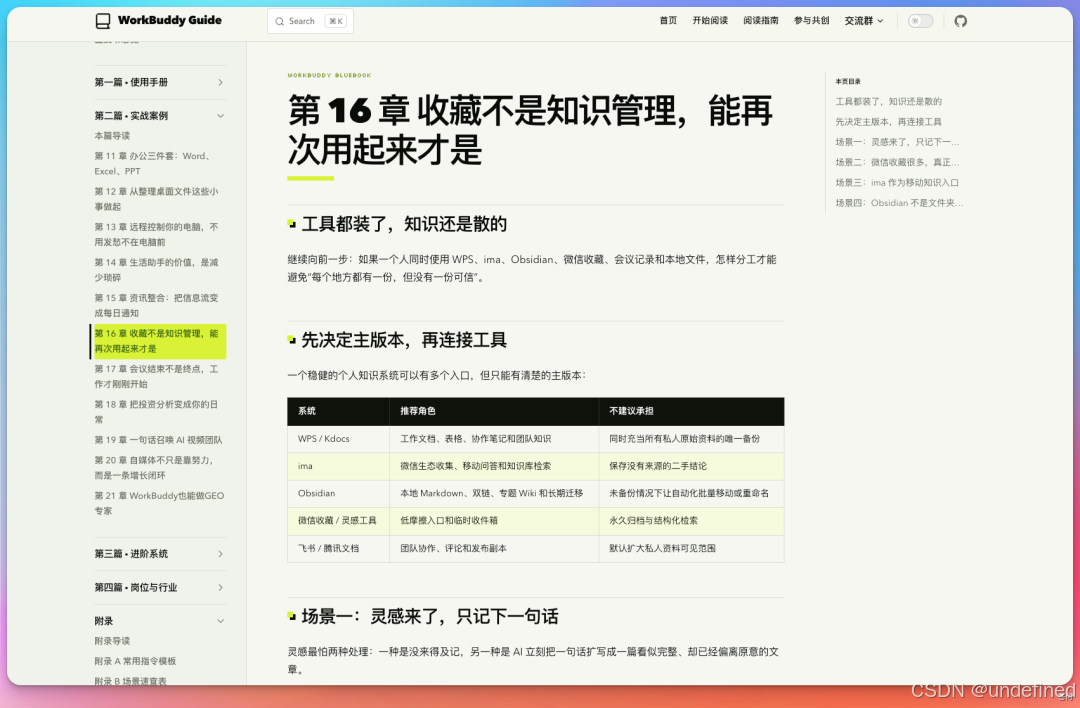Jump to 场景四：Obsidian 不是文件夹 in outline
This screenshot has width=1080, height=708.
point(900,203)
